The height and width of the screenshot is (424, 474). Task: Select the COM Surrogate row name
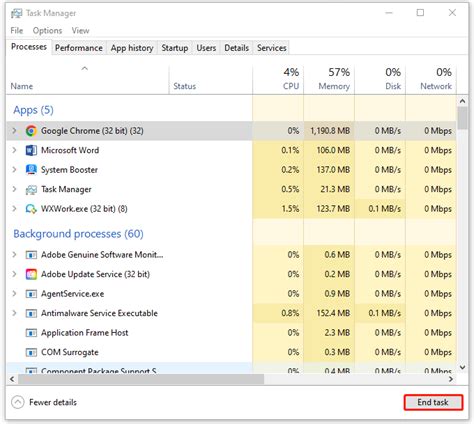click(x=70, y=352)
